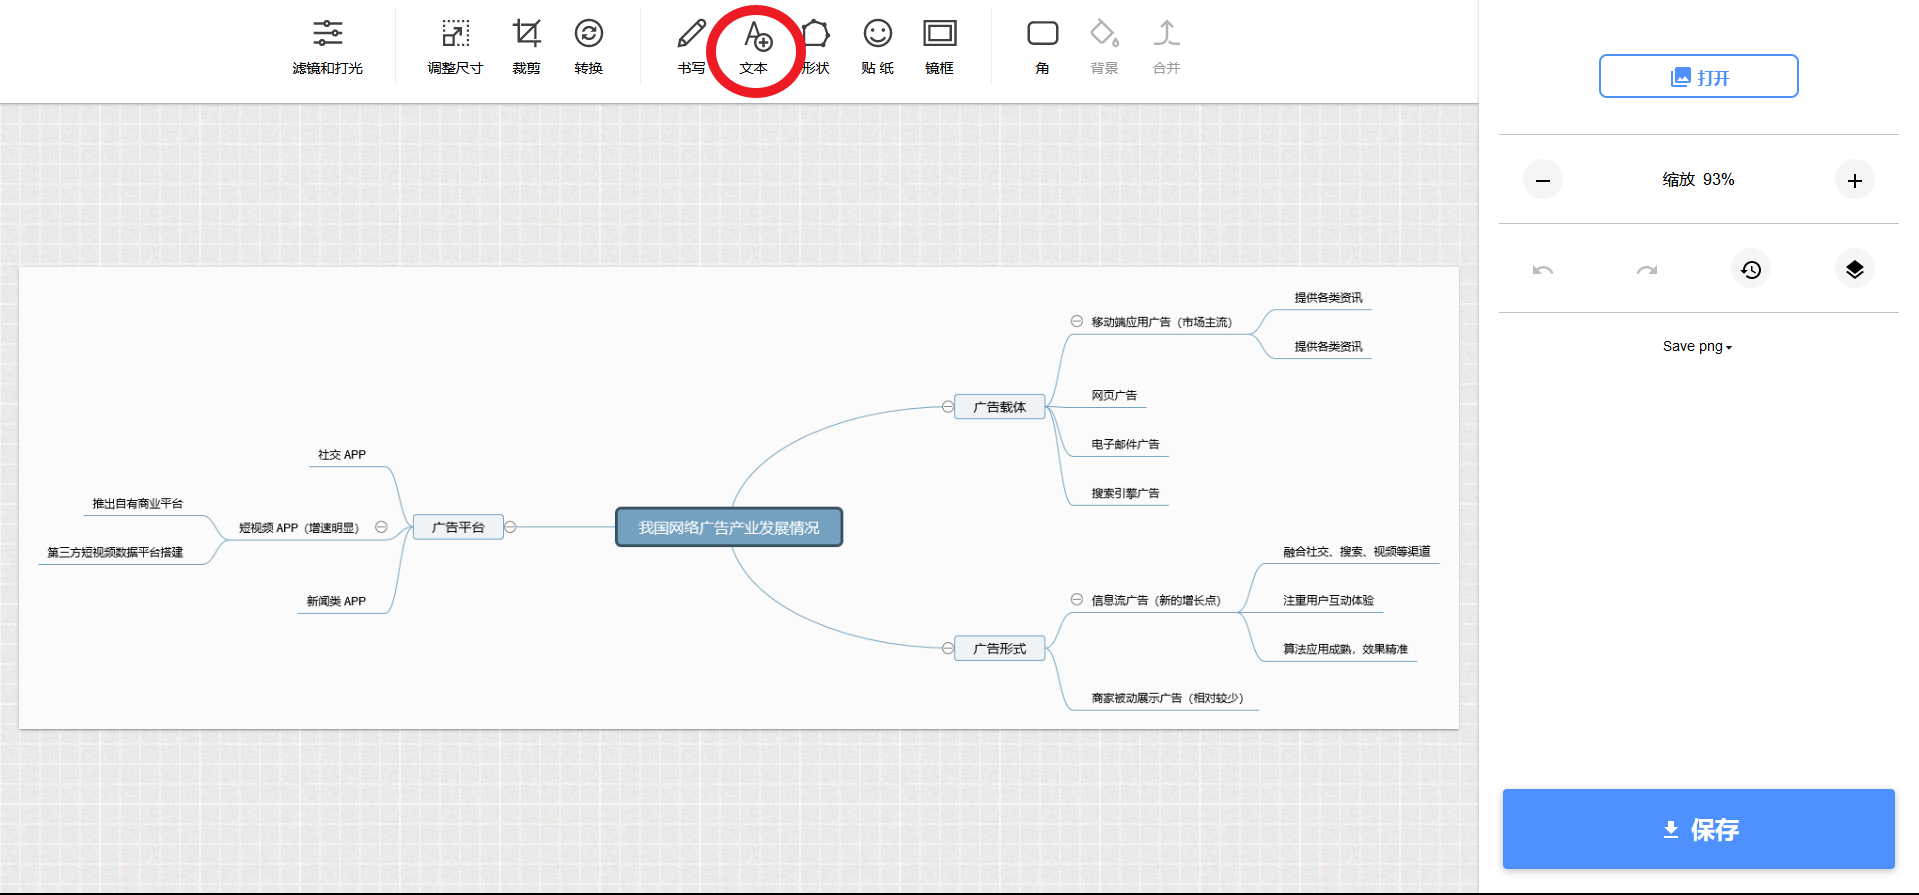Open the layers panel icon
The width and height of the screenshot is (1919, 895).
pos(1854,269)
